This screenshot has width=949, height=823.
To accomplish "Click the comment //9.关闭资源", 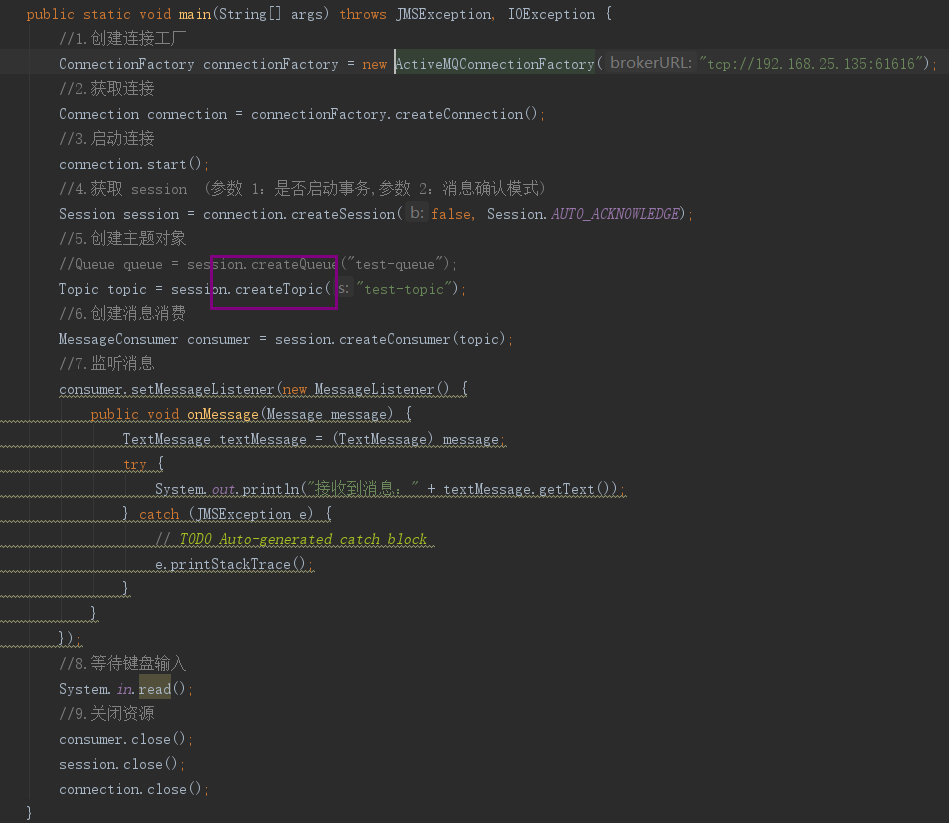I will click(x=107, y=713).
